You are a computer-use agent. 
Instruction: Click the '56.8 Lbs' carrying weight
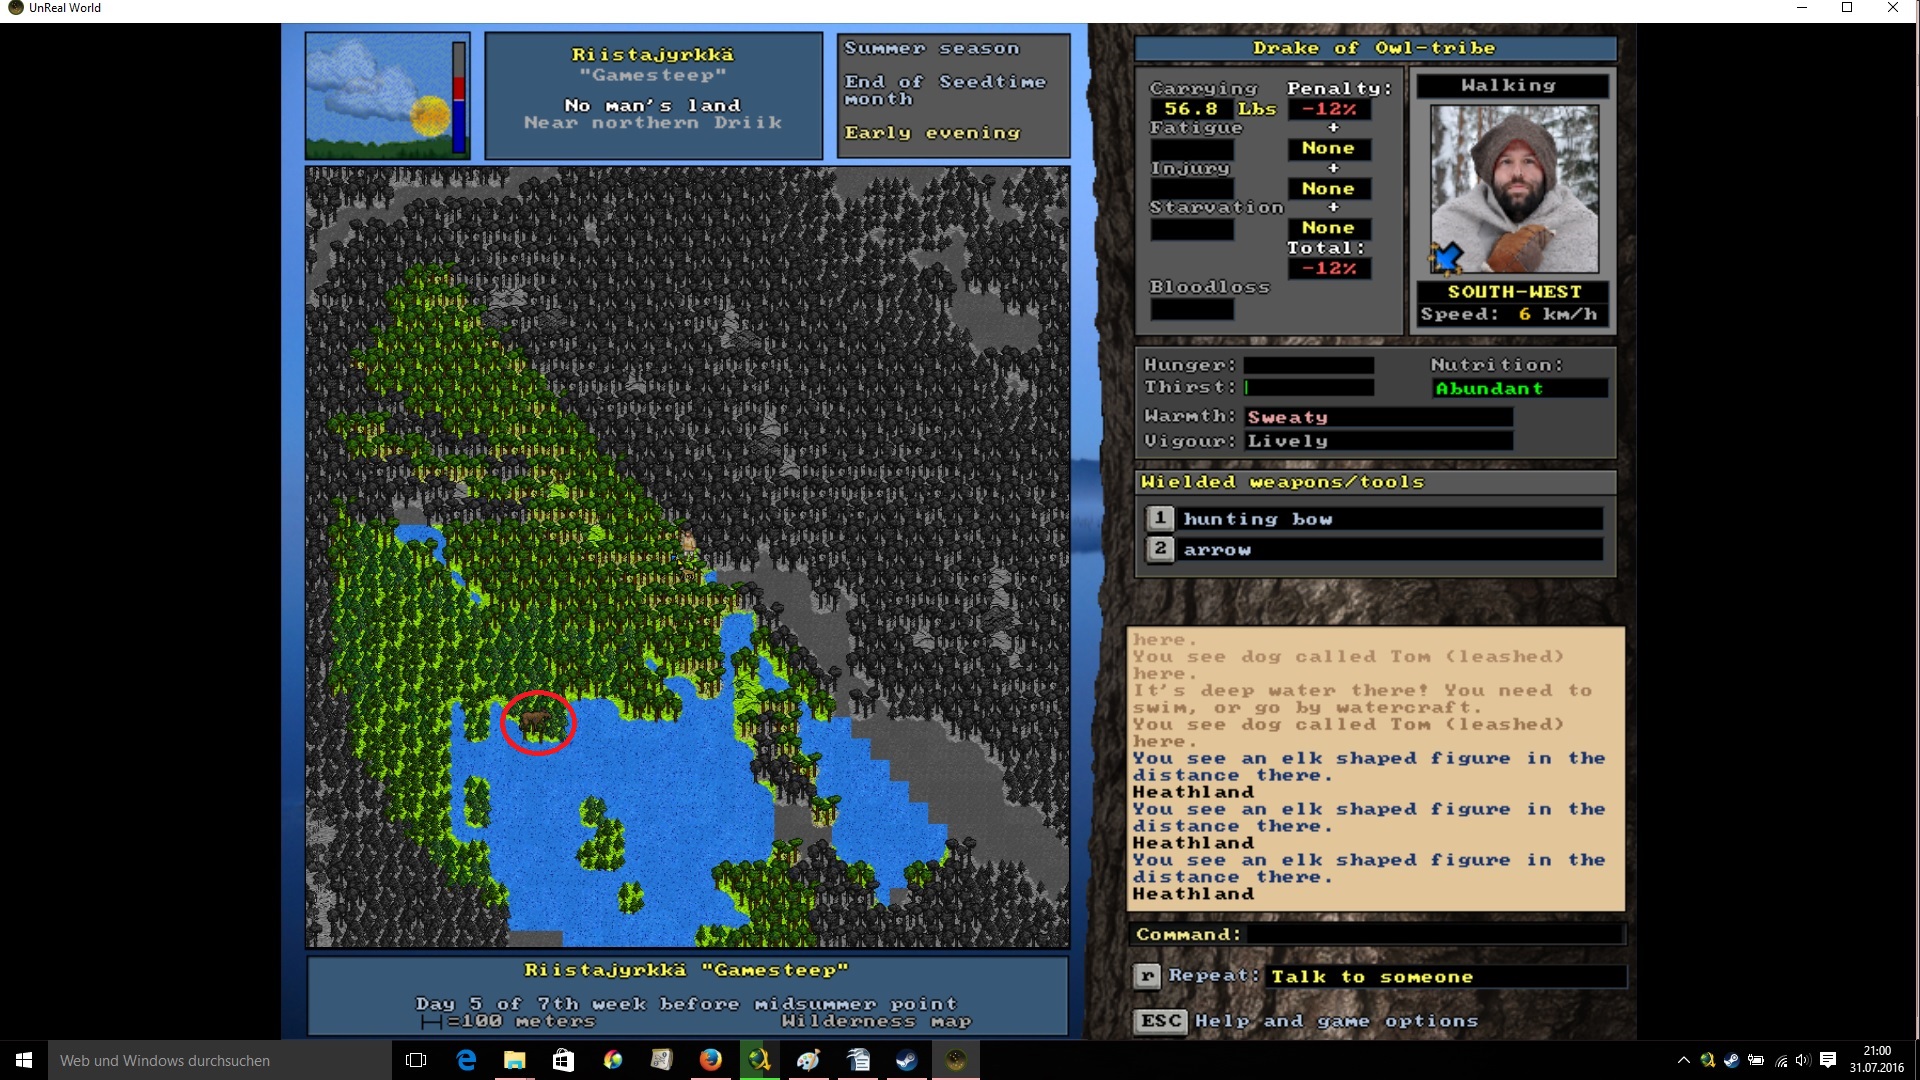(x=1220, y=109)
